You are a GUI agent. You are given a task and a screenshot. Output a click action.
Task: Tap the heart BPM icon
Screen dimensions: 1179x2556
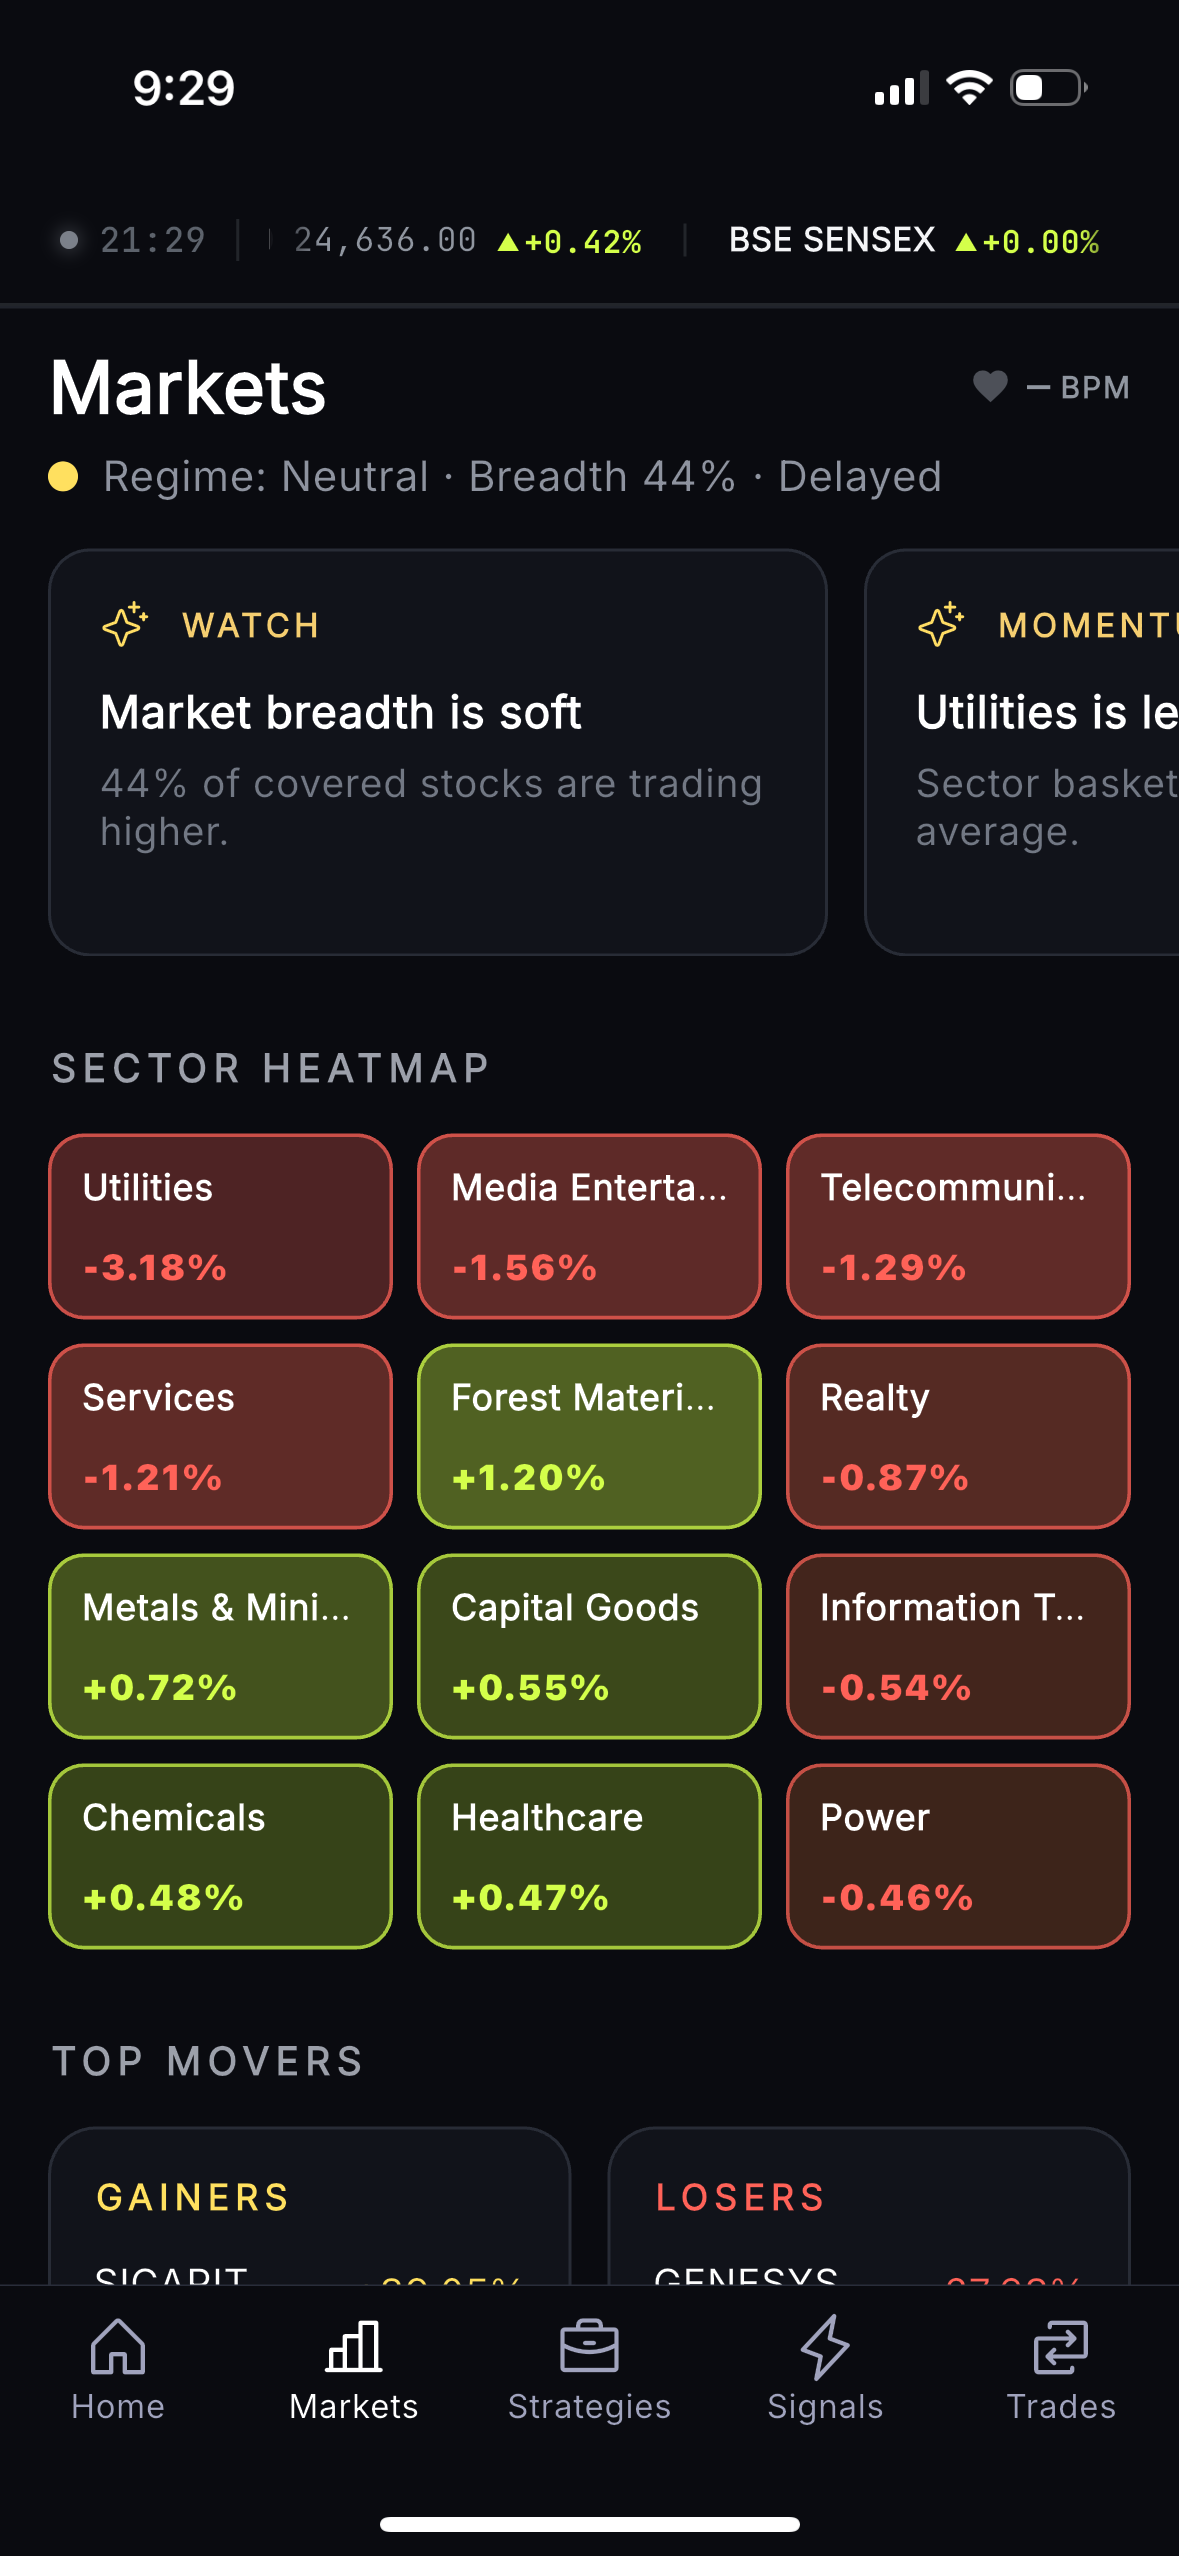(x=990, y=386)
